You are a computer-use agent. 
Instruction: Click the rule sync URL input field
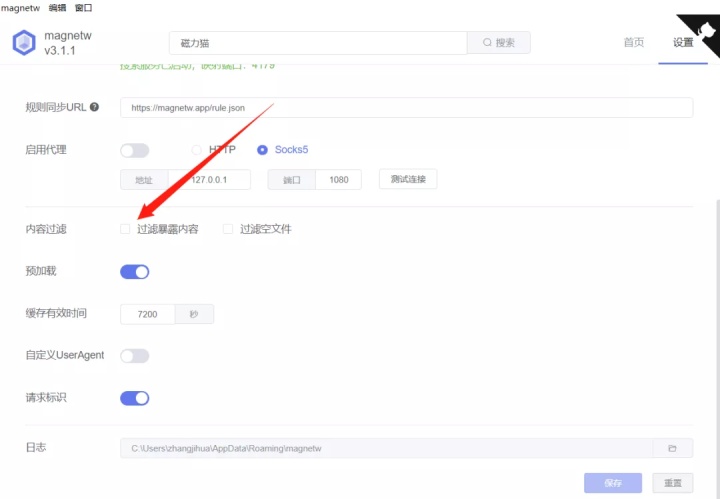[406, 107]
